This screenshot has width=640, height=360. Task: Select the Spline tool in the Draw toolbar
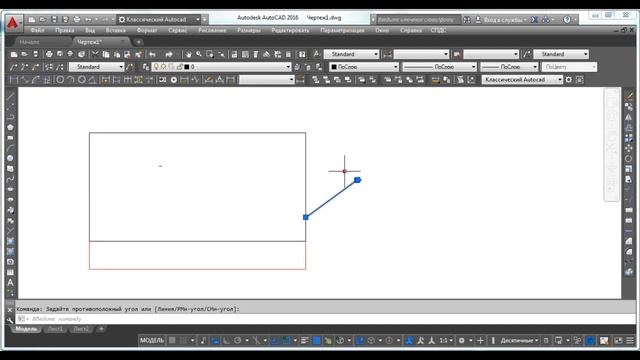pyautogui.click(x=11, y=179)
